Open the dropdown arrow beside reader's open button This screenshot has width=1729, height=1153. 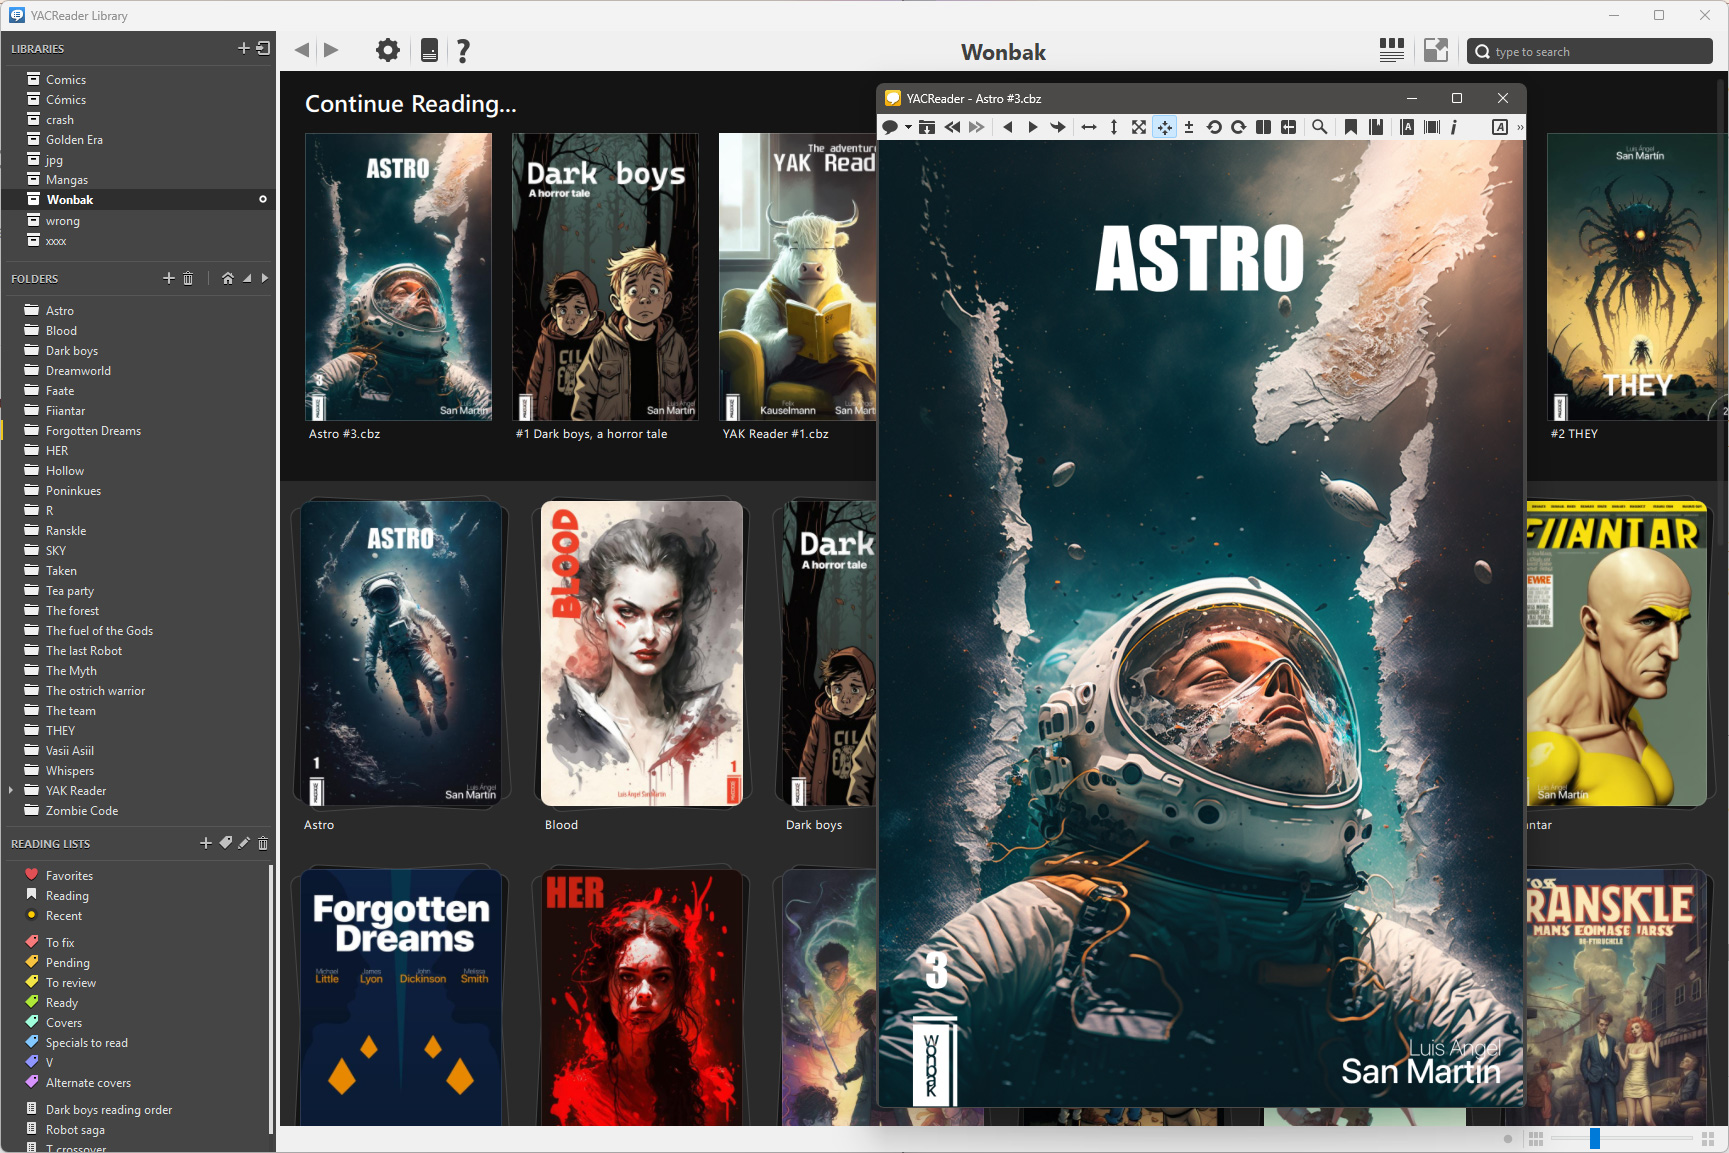(x=908, y=127)
